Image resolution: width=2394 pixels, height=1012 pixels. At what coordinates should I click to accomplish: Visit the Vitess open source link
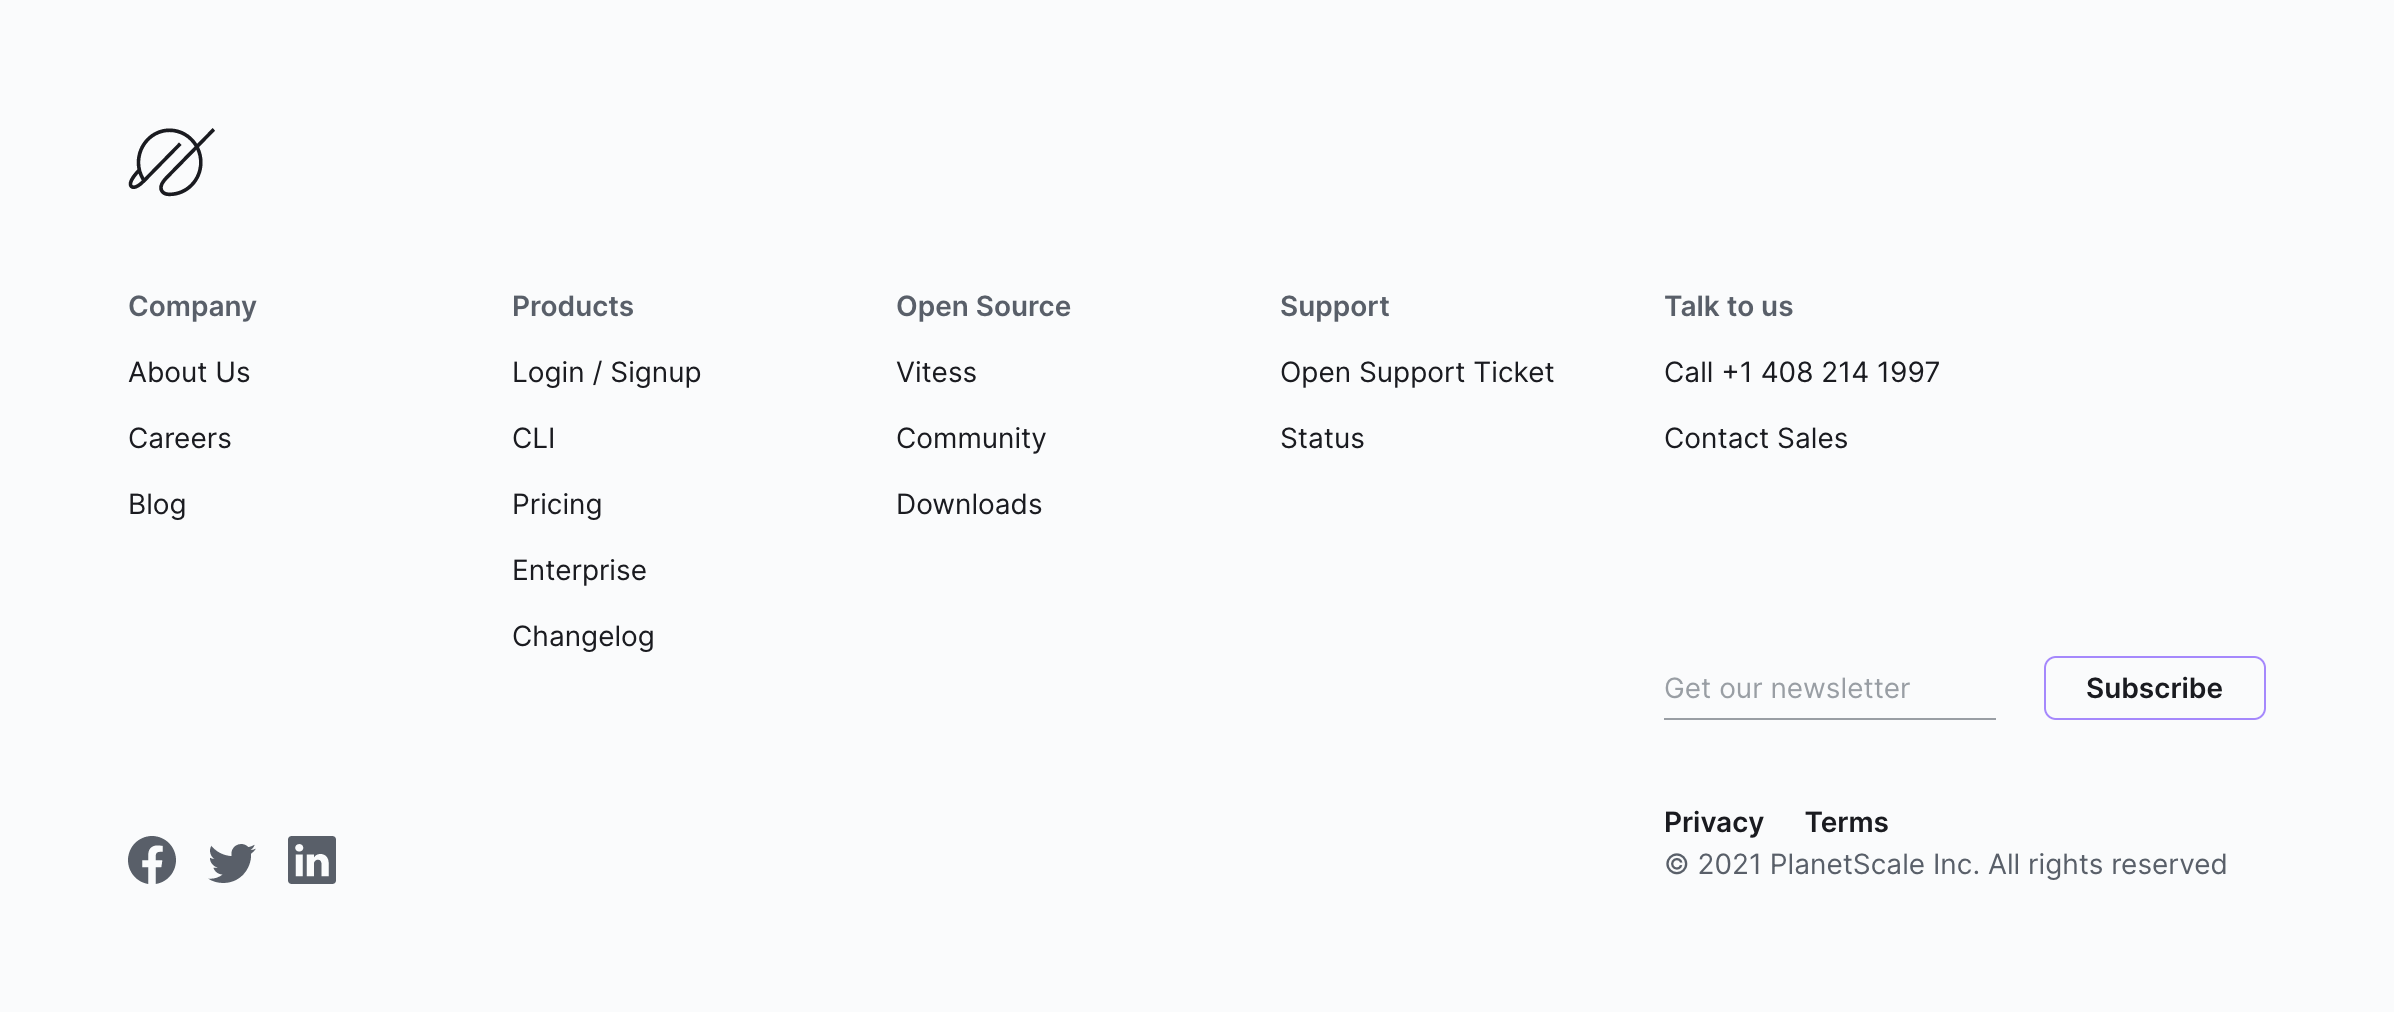click(x=936, y=372)
